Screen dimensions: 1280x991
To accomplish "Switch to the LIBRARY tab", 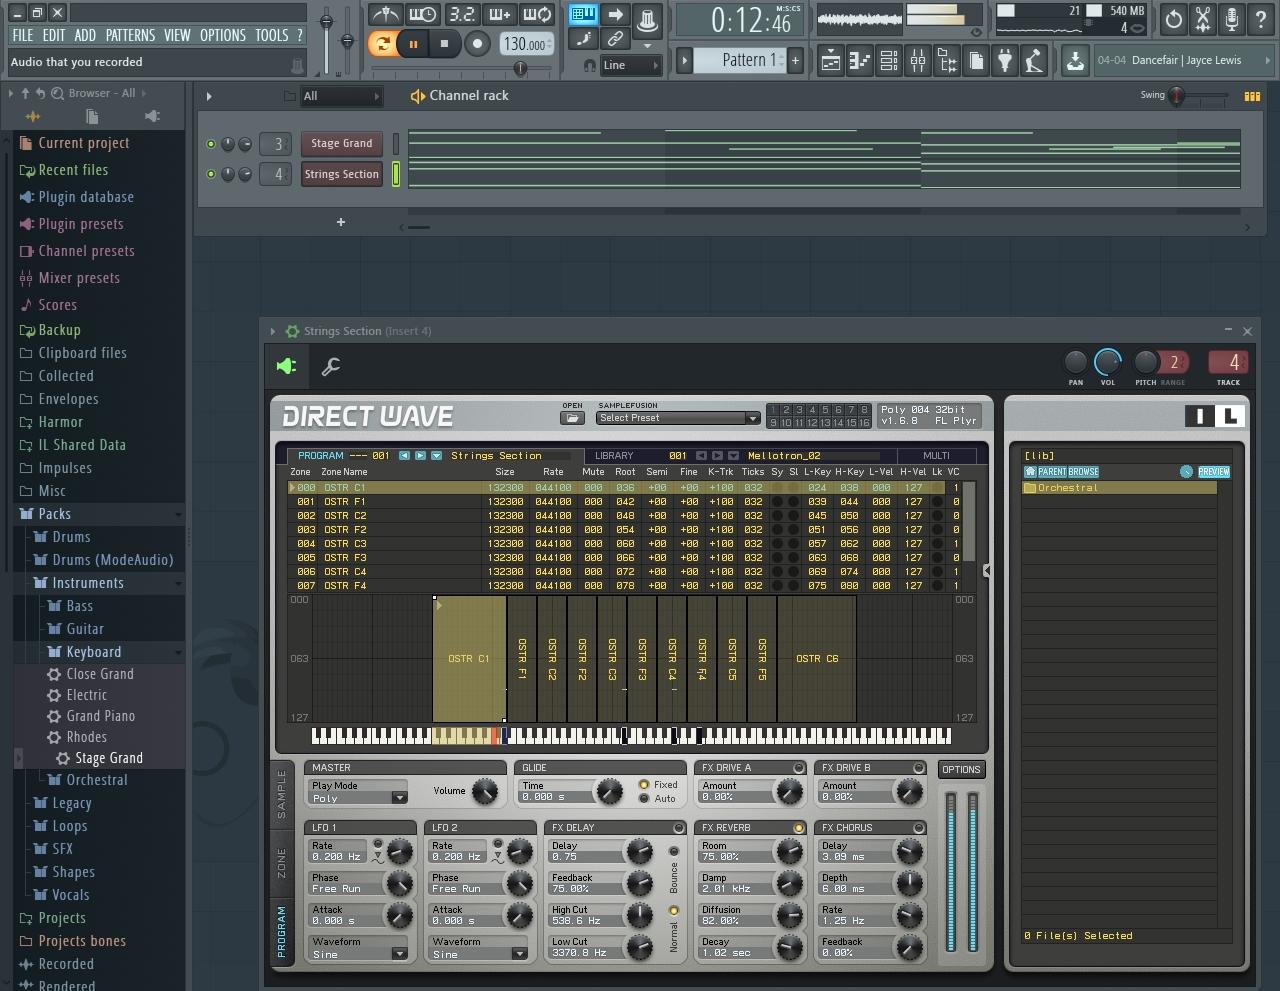I will (x=614, y=455).
